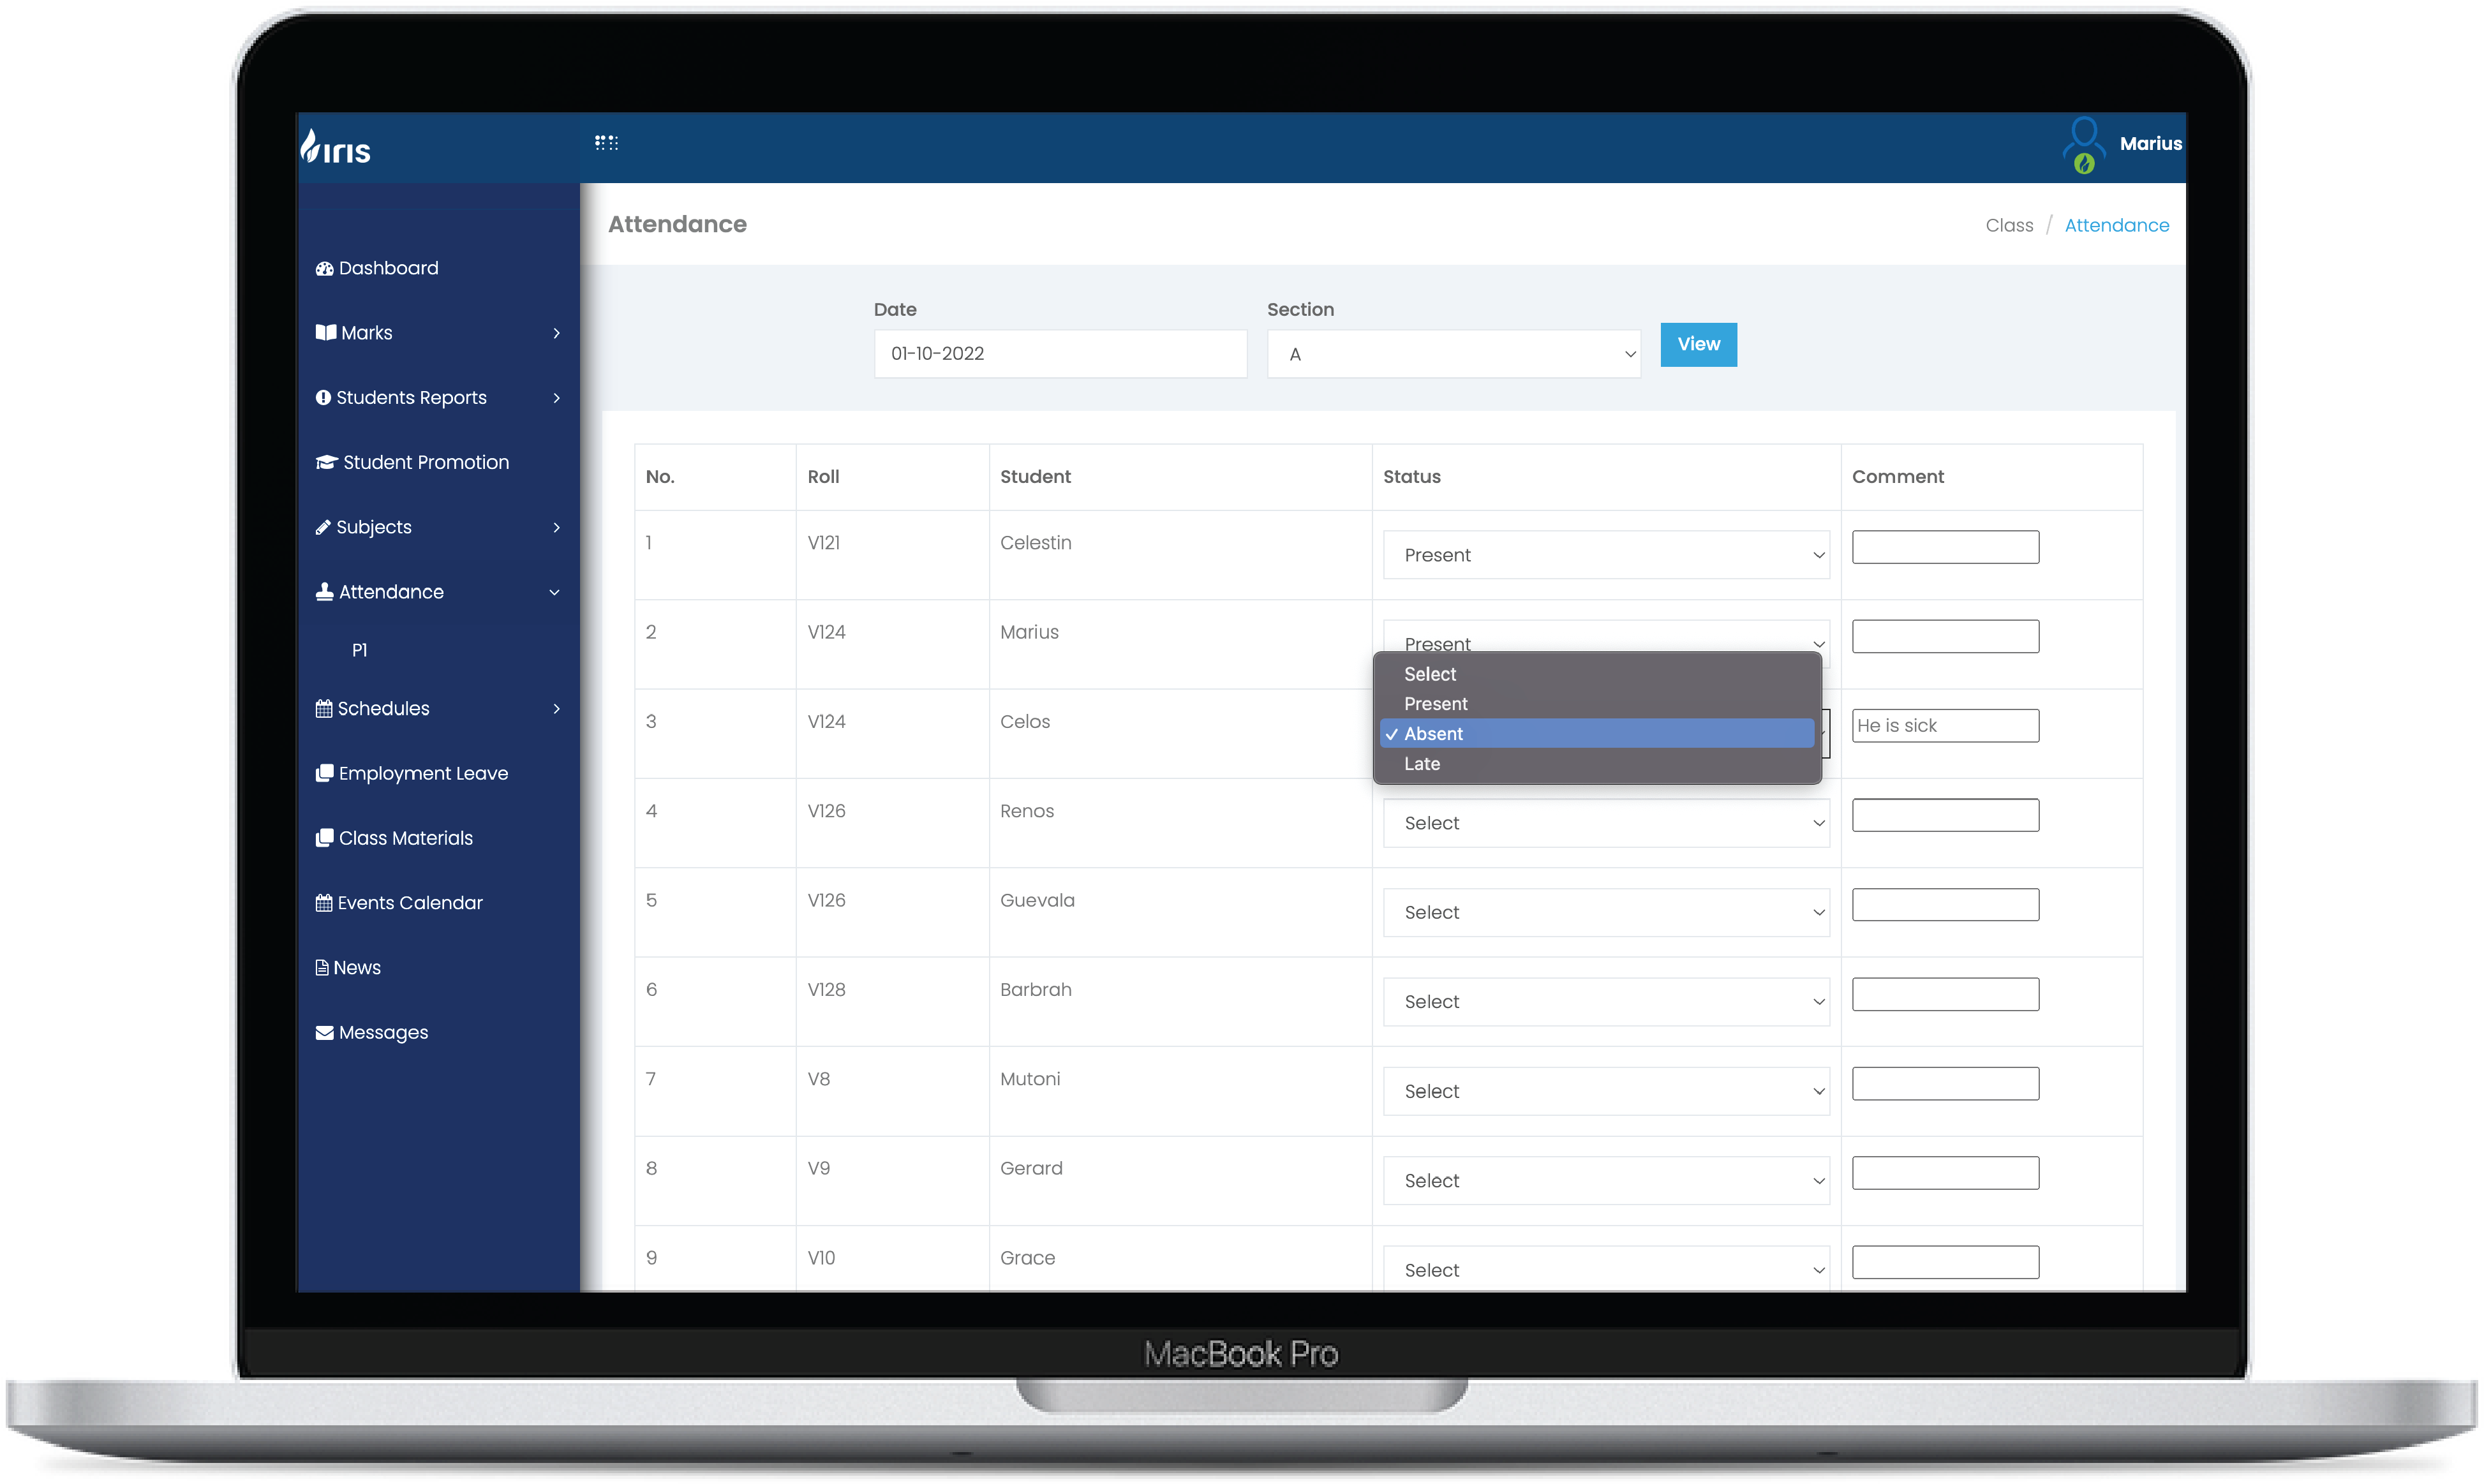Screen dimensions: 2484x1484
Task: Select the P1 class under Attendance
Action: (360, 650)
